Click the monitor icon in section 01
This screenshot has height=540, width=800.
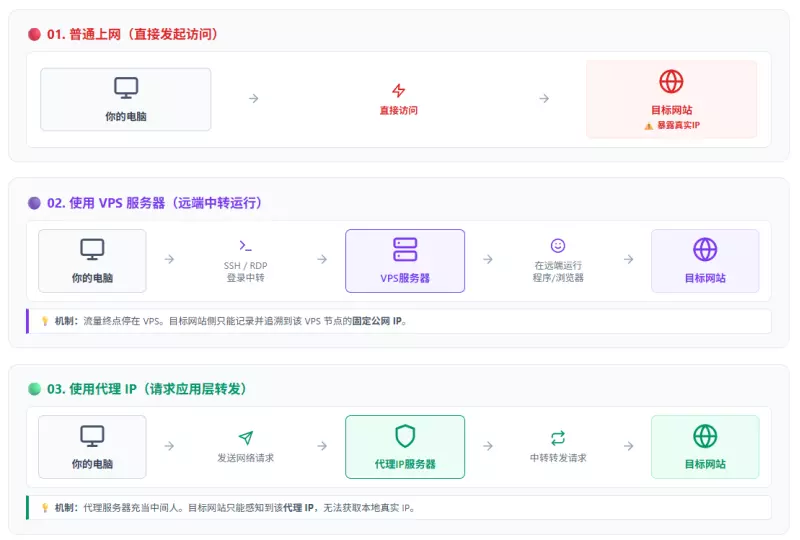tap(126, 88)
